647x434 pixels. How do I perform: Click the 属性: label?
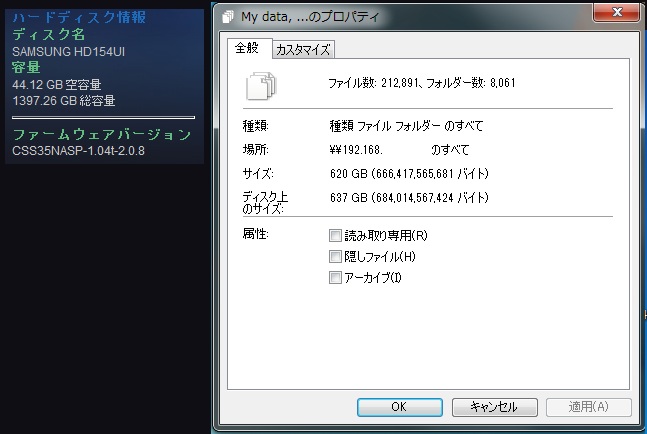(x=255, y=234)
